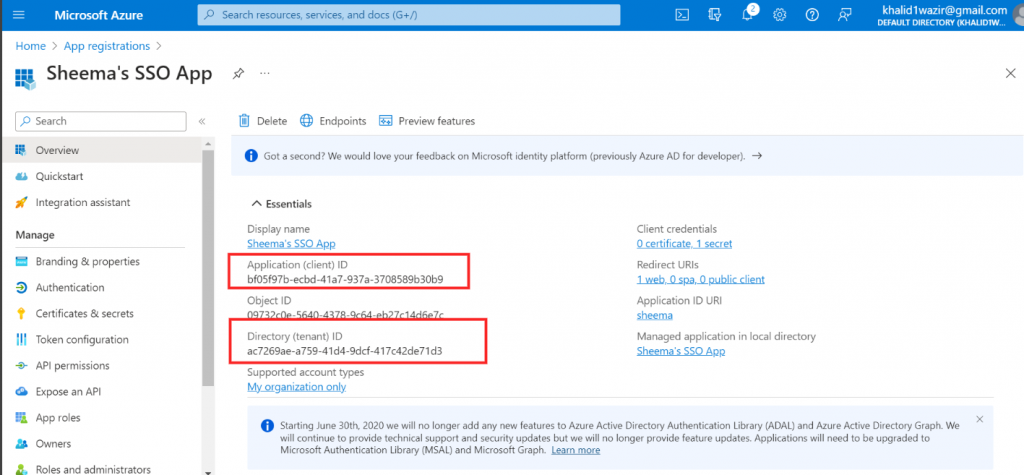
Task: Open API permissions icon
Action: pos(22,366)
